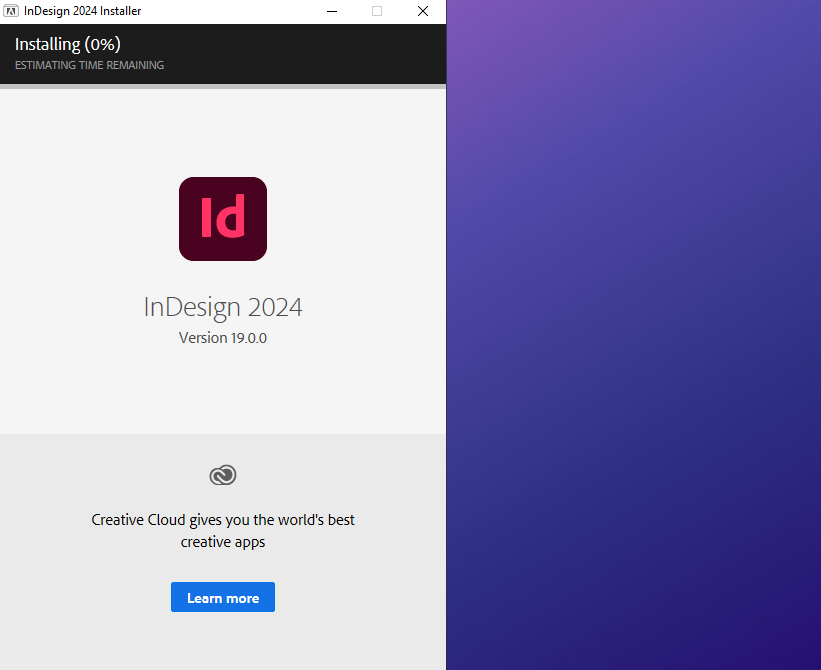Screen dimensions: 821x670
Task: Click the InDesign 2024 heading text
Action: click(222, 307)
